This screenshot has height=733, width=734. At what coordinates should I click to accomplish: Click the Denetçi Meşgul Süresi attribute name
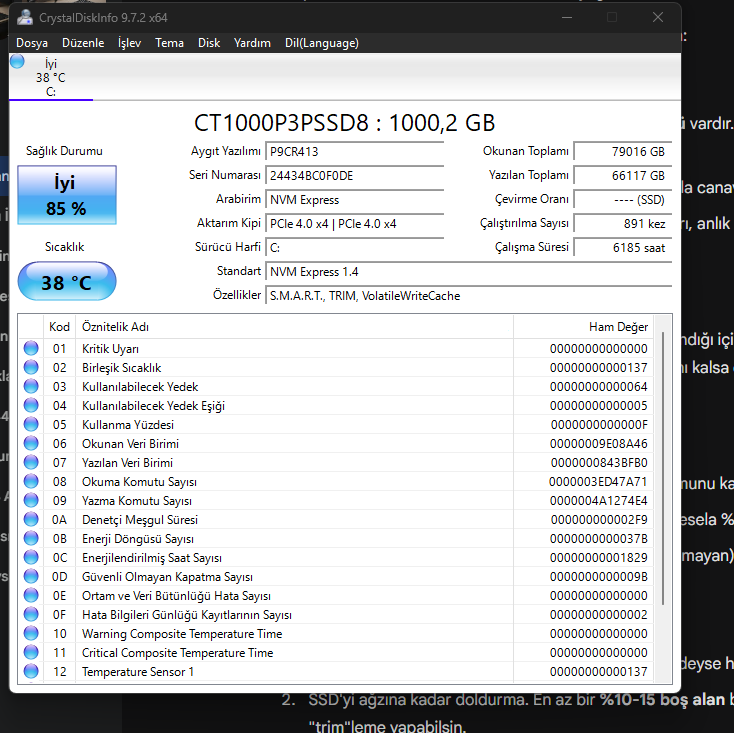click(x=139, y=520)
